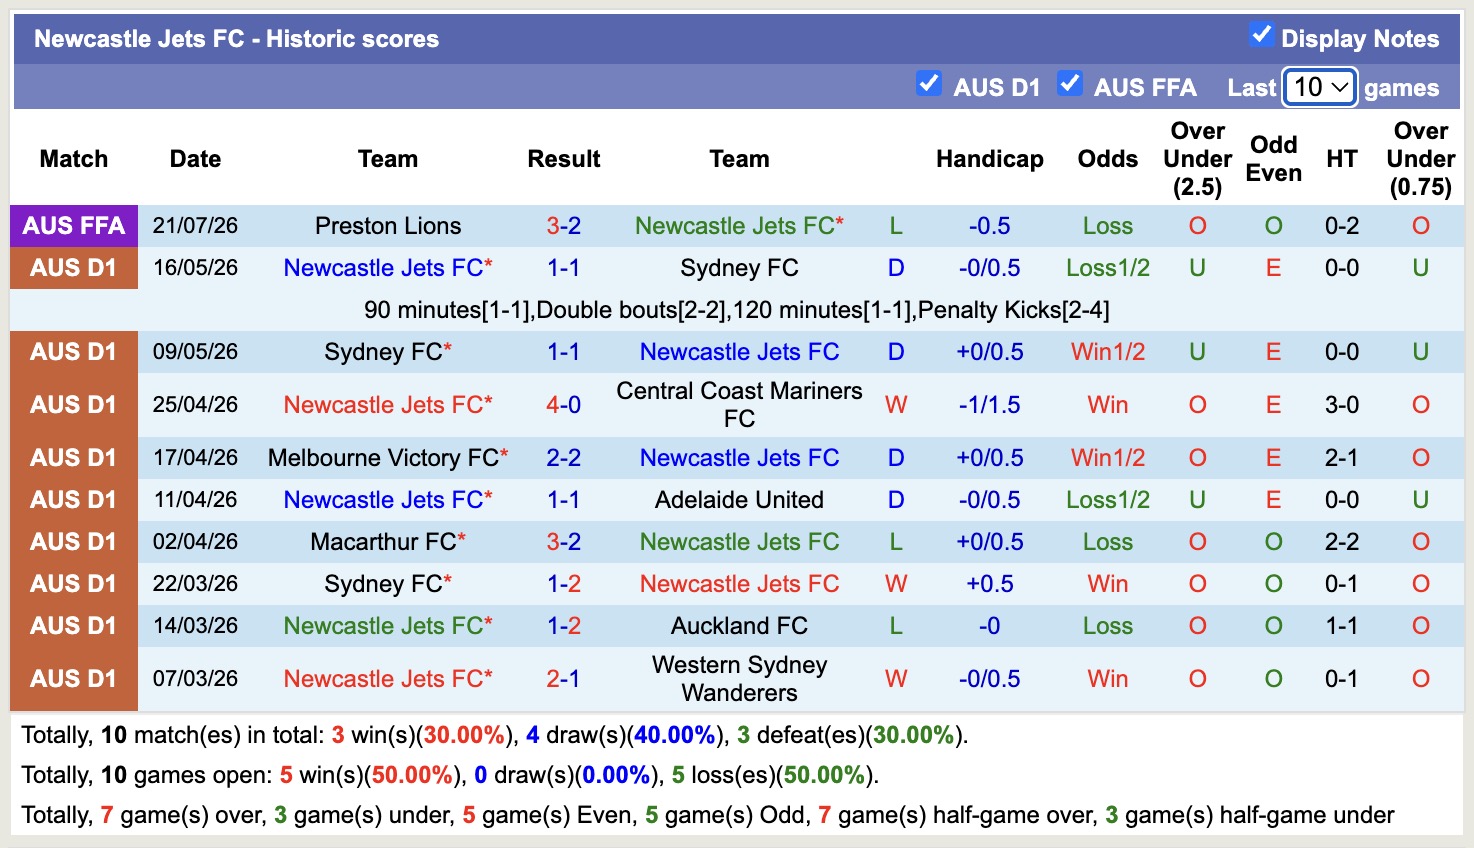1474x848 pixels.
Task: Click AUS D1 label for 16/05/26 match
Action: (x=74, y=268)
